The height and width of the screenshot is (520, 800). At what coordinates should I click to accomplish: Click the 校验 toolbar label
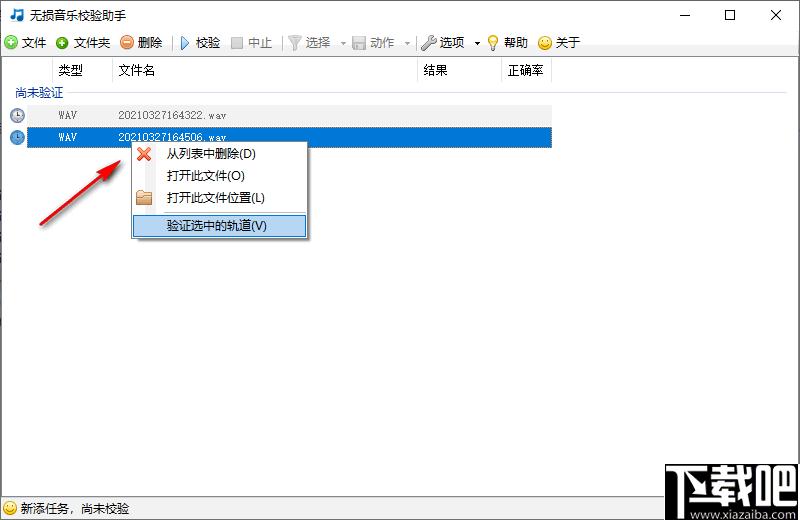tap(208, 42)
